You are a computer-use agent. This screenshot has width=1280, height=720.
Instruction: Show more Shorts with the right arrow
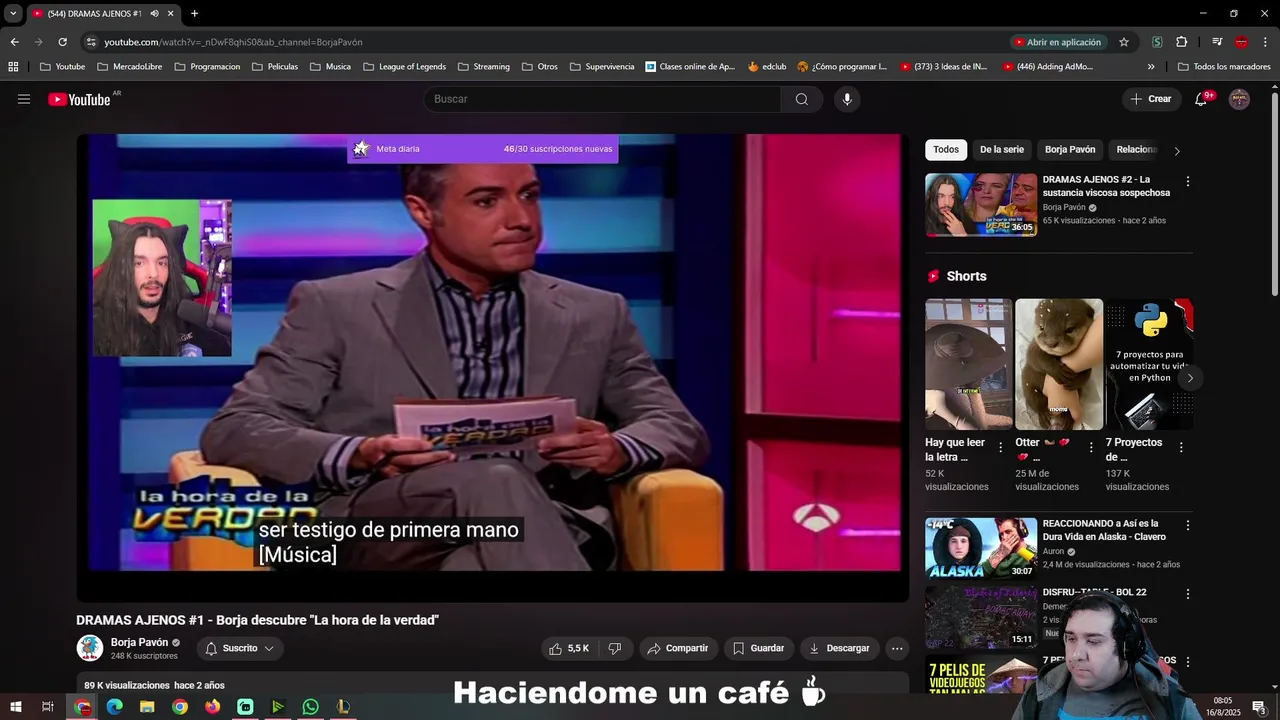[1190, 378]
